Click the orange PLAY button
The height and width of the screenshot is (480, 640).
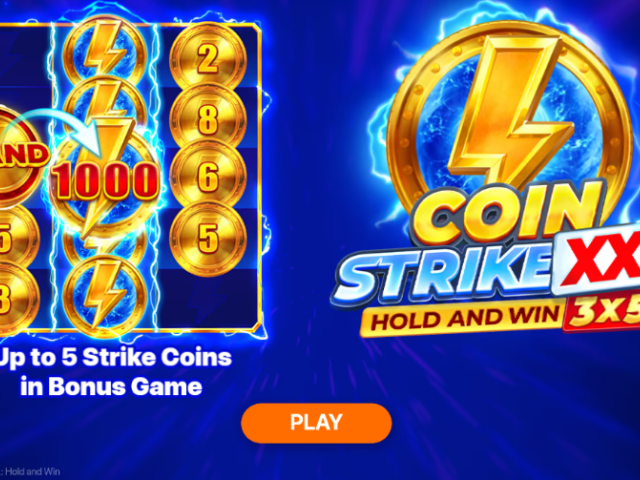coord(316,423)
